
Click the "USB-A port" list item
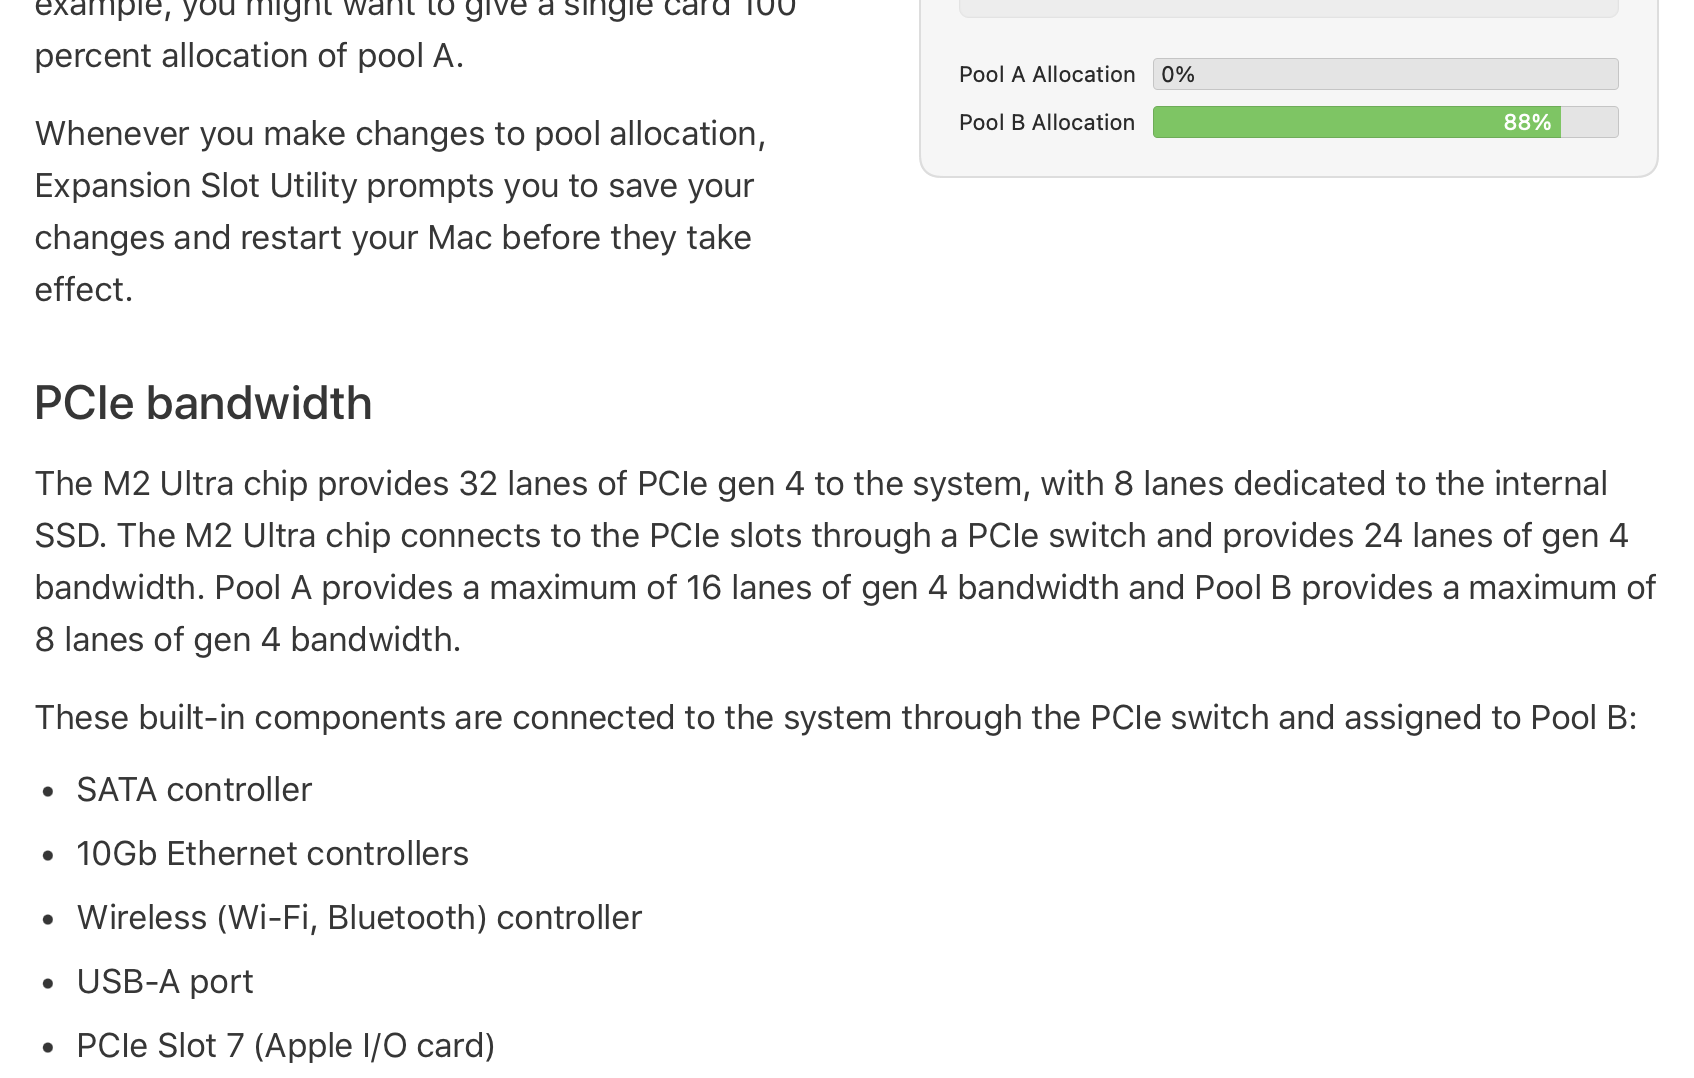coord(165,982)
